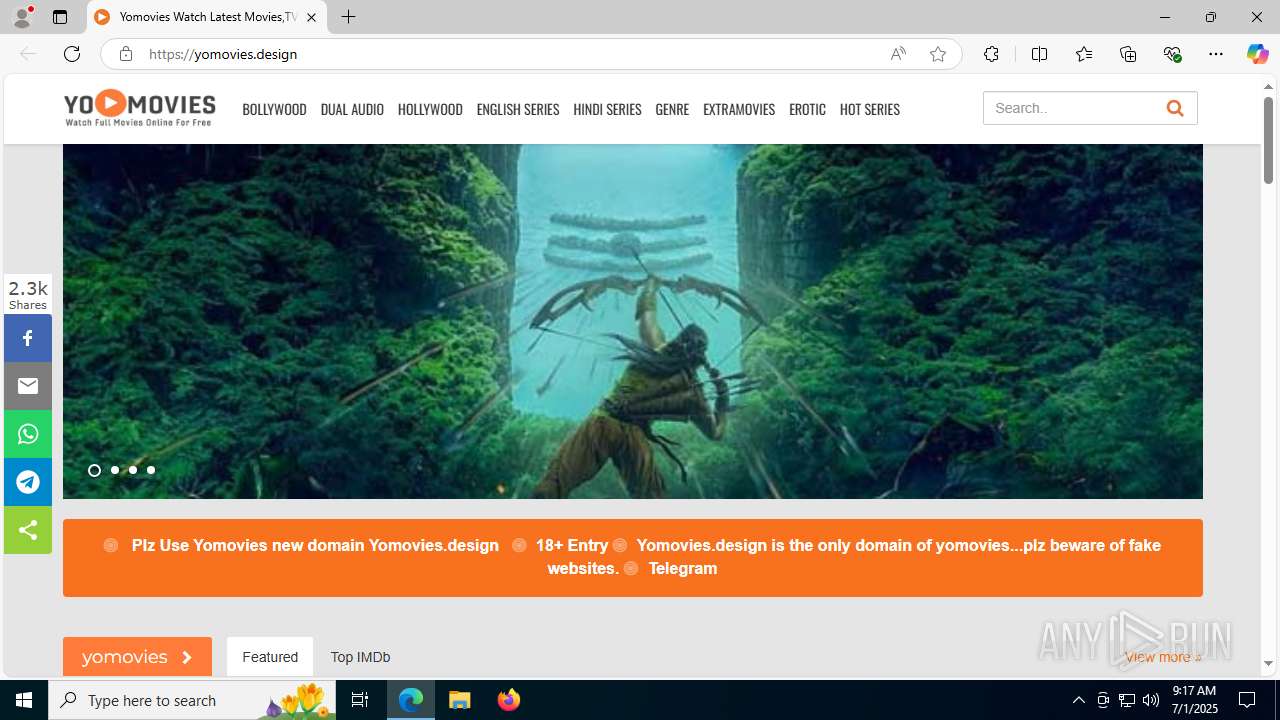Screen dimensions: 1280x720
Task: Switch to the Featured tab
Action: (x=270, y=657)
